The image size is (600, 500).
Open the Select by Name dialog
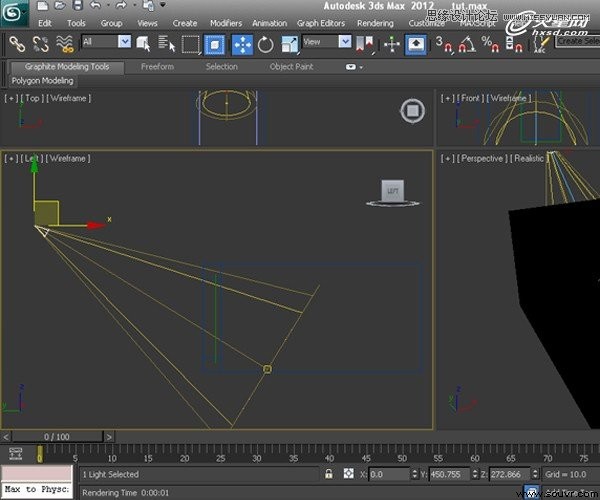point(166,43)
